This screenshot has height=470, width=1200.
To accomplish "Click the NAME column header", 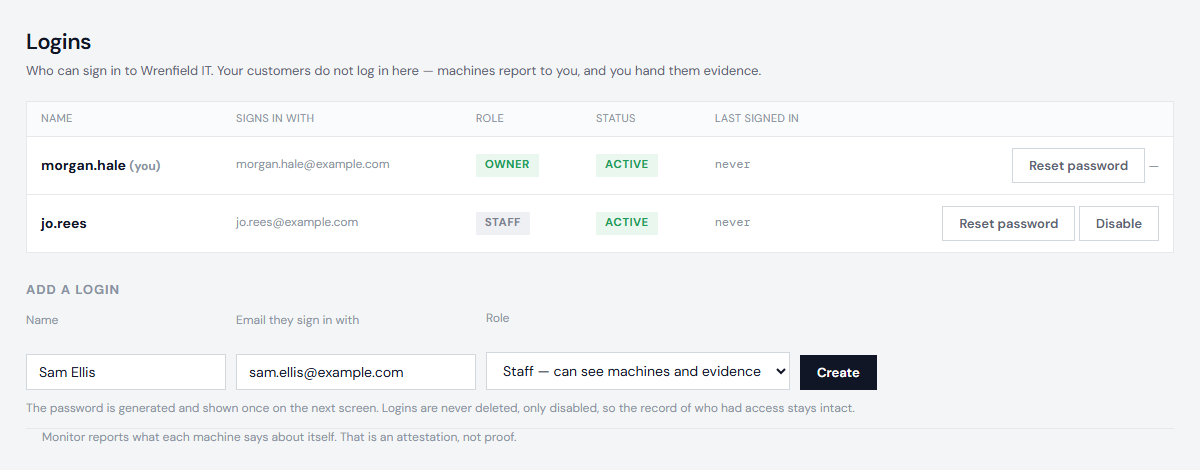I will tap(57, 118).
